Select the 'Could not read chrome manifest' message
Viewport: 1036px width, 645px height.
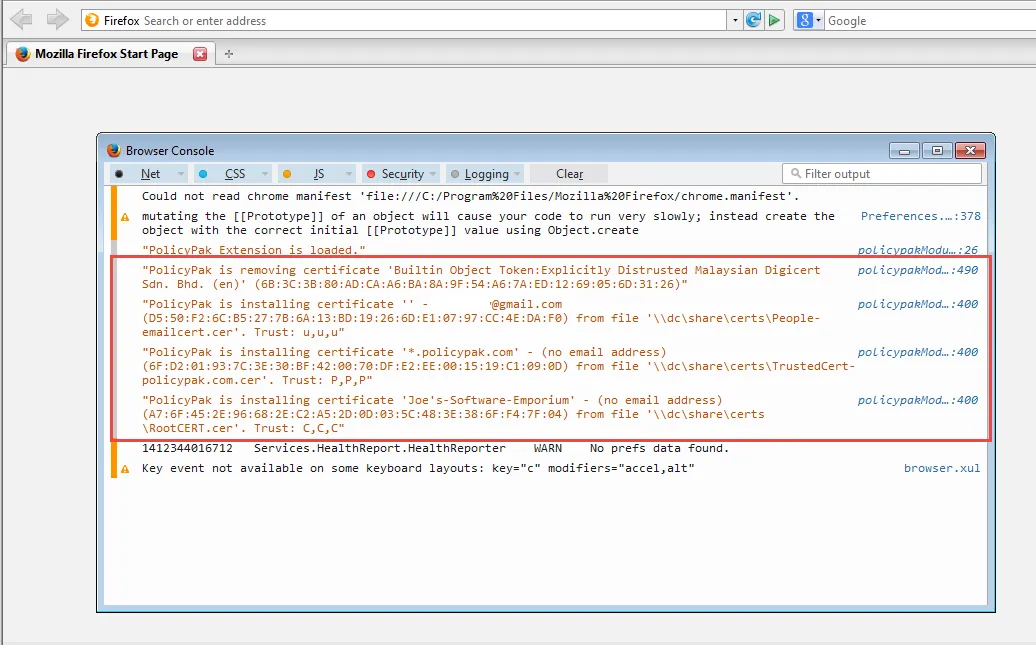coord(470,196)
